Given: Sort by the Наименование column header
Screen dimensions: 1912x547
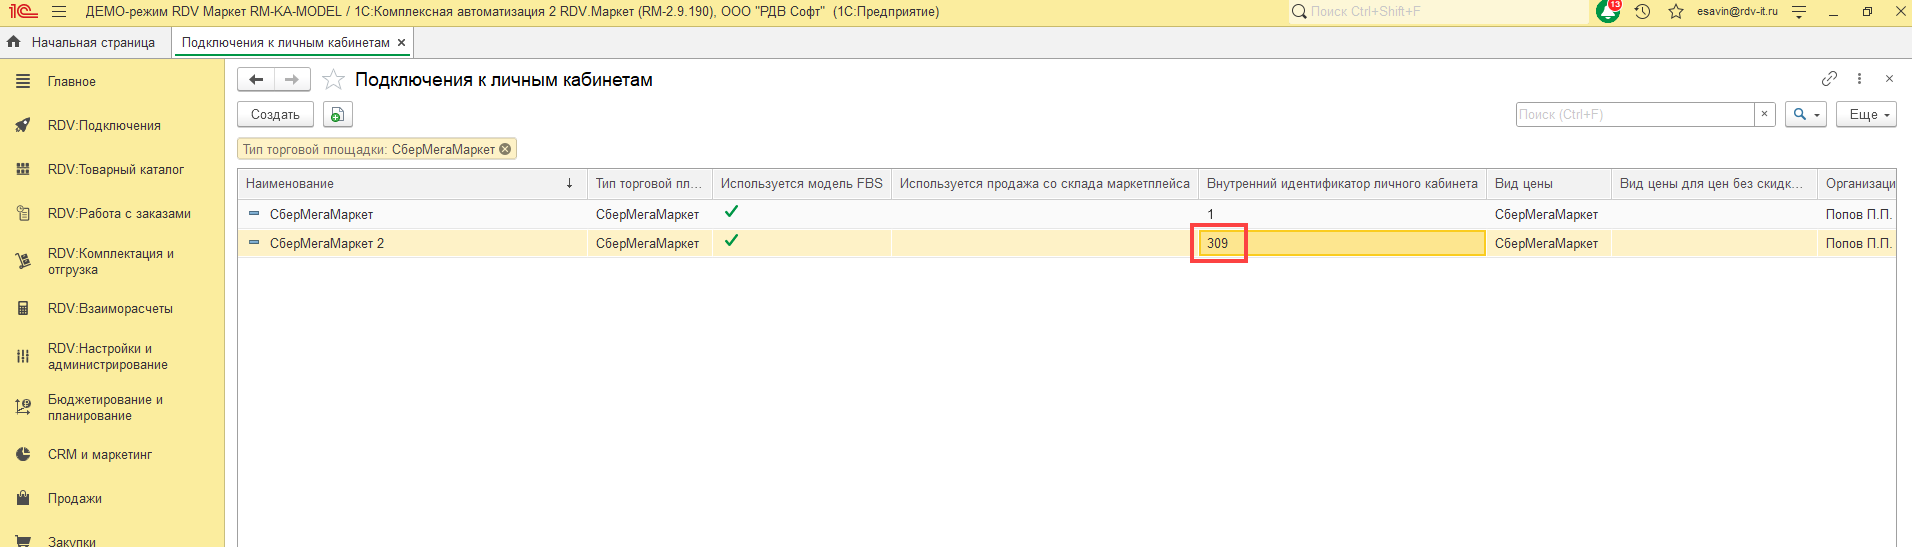Looking at the screenshot, I should (x=412, y=184).
